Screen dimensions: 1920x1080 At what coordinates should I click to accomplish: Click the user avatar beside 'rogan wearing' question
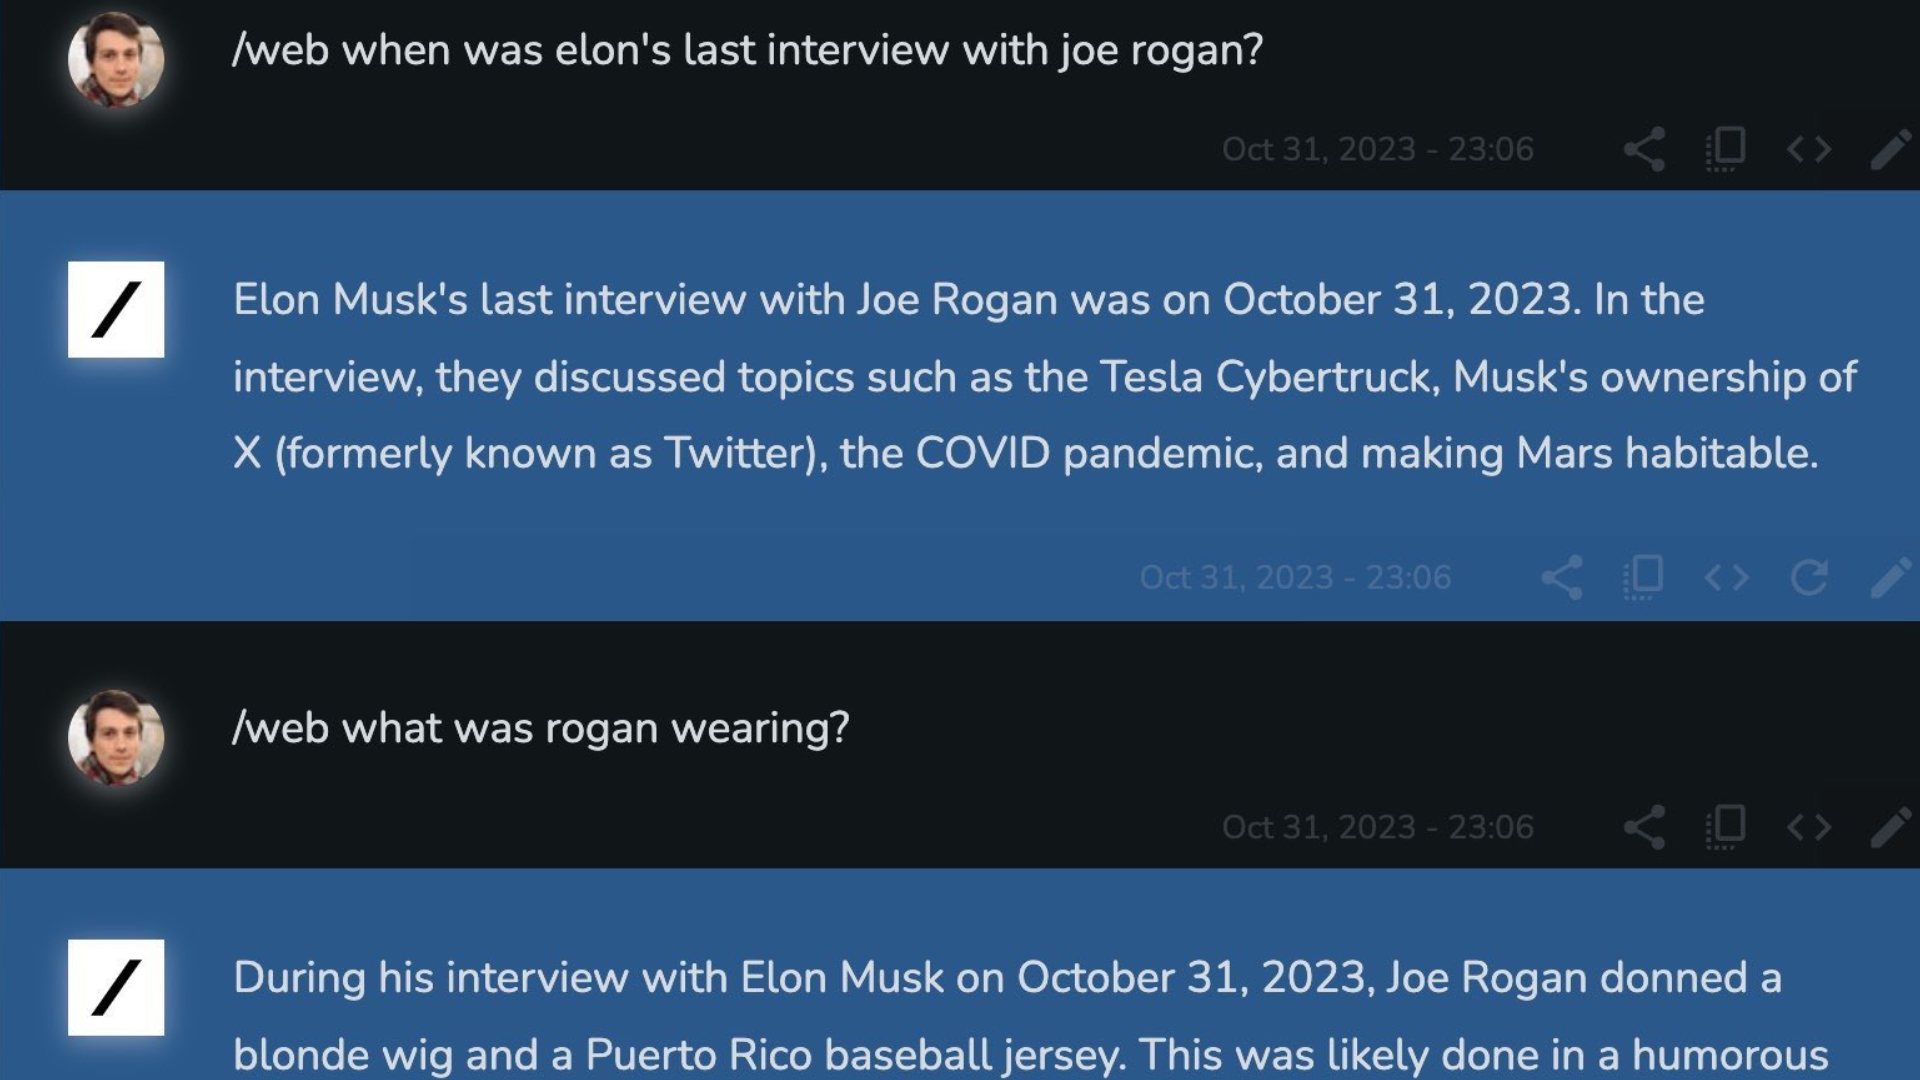[x=116, y=737]
